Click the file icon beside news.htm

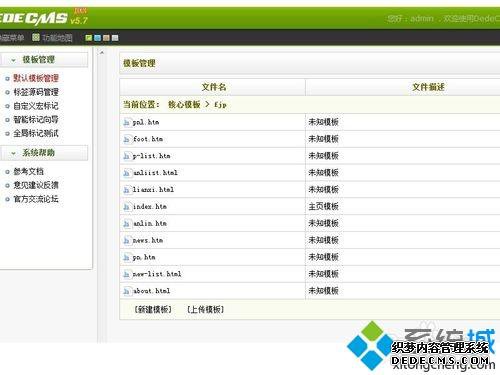pyautogui.click(x=126, y=241)
